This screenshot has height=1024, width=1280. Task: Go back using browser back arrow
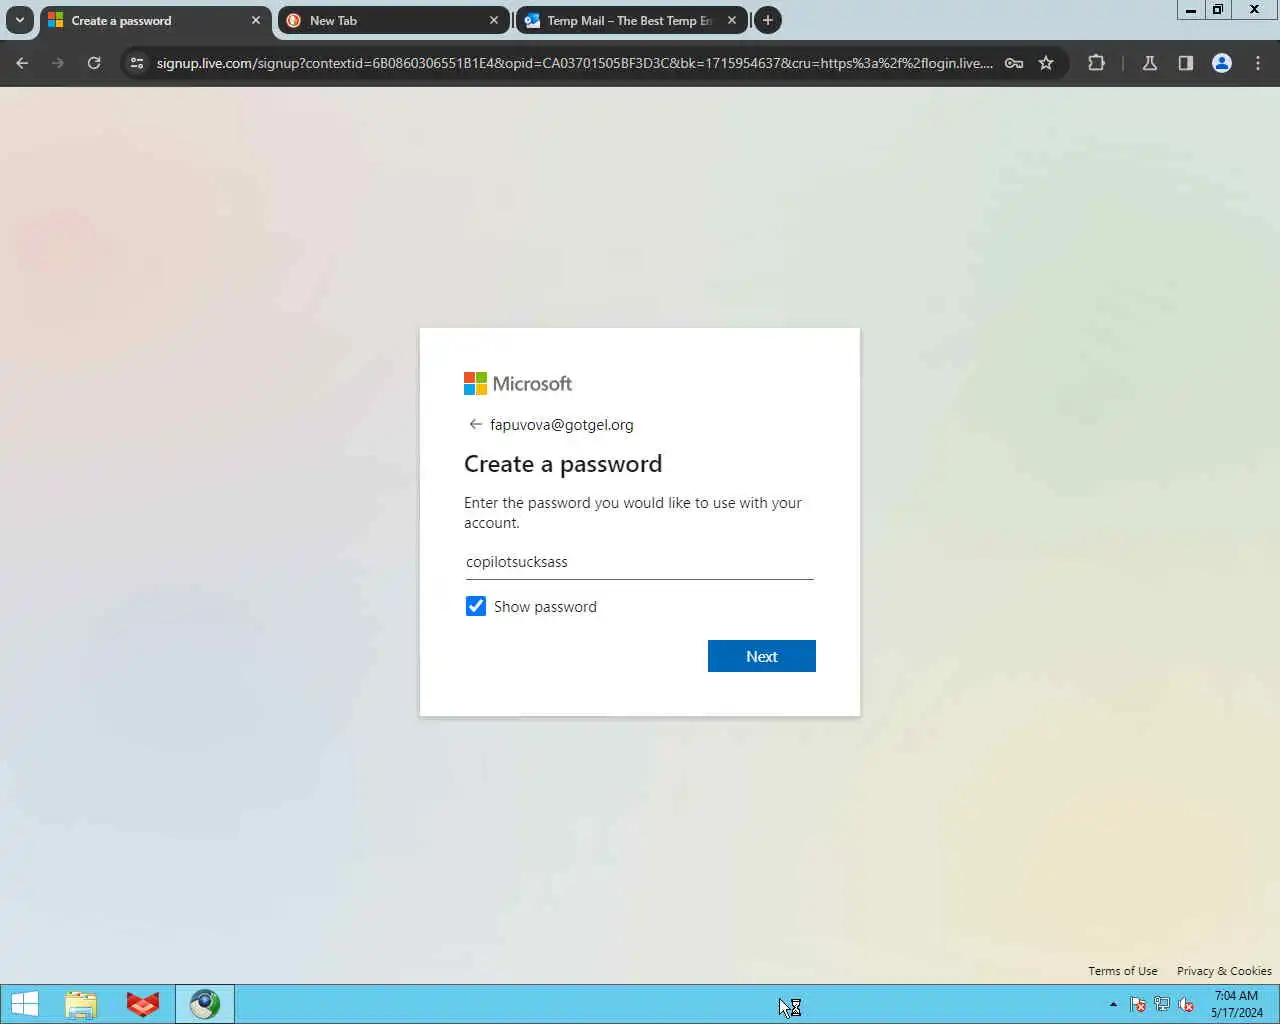[22, 63]
